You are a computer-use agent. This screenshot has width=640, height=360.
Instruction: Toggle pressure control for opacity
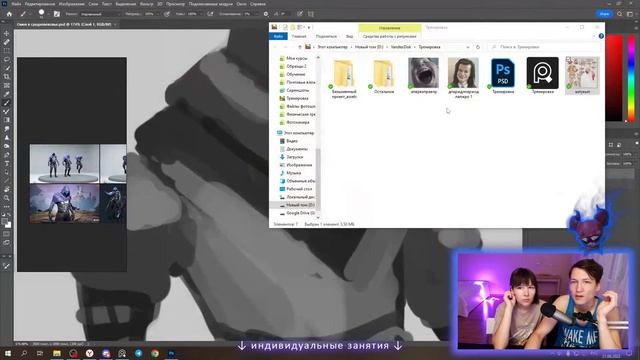click(167, 14)
